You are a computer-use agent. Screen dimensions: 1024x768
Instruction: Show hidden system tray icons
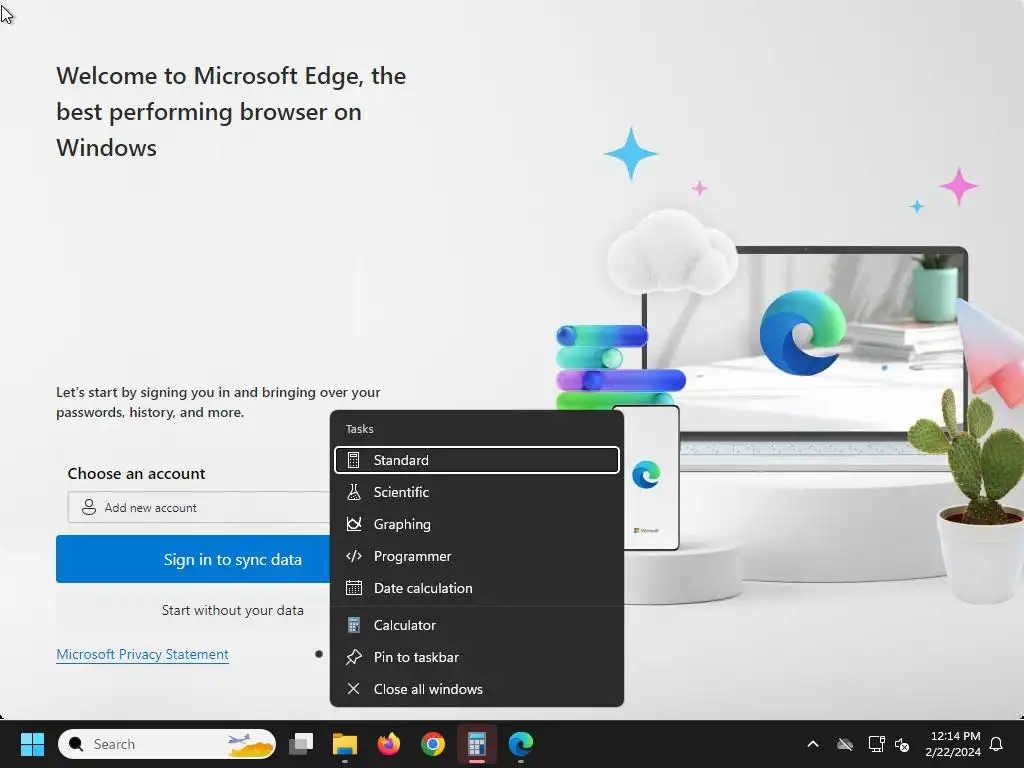pos(813,744)
